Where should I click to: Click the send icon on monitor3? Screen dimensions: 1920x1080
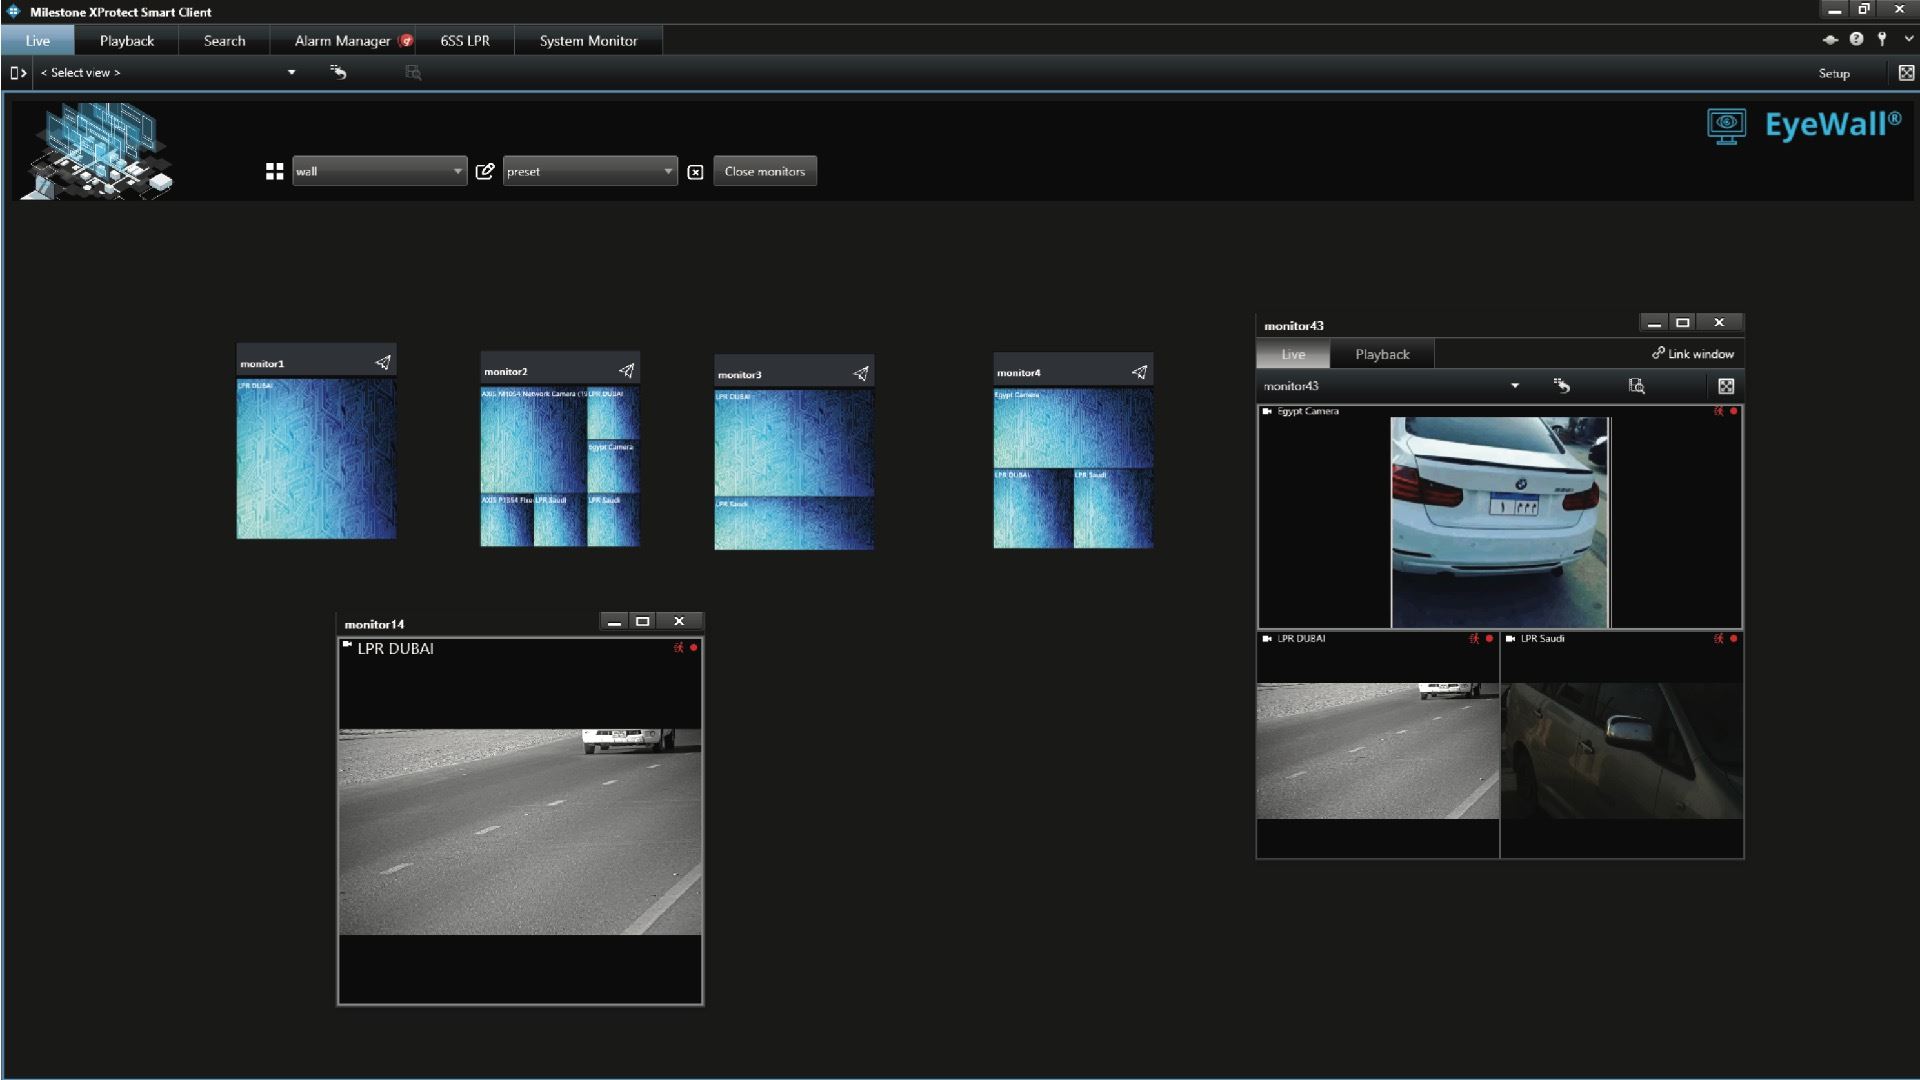[860, 373]
